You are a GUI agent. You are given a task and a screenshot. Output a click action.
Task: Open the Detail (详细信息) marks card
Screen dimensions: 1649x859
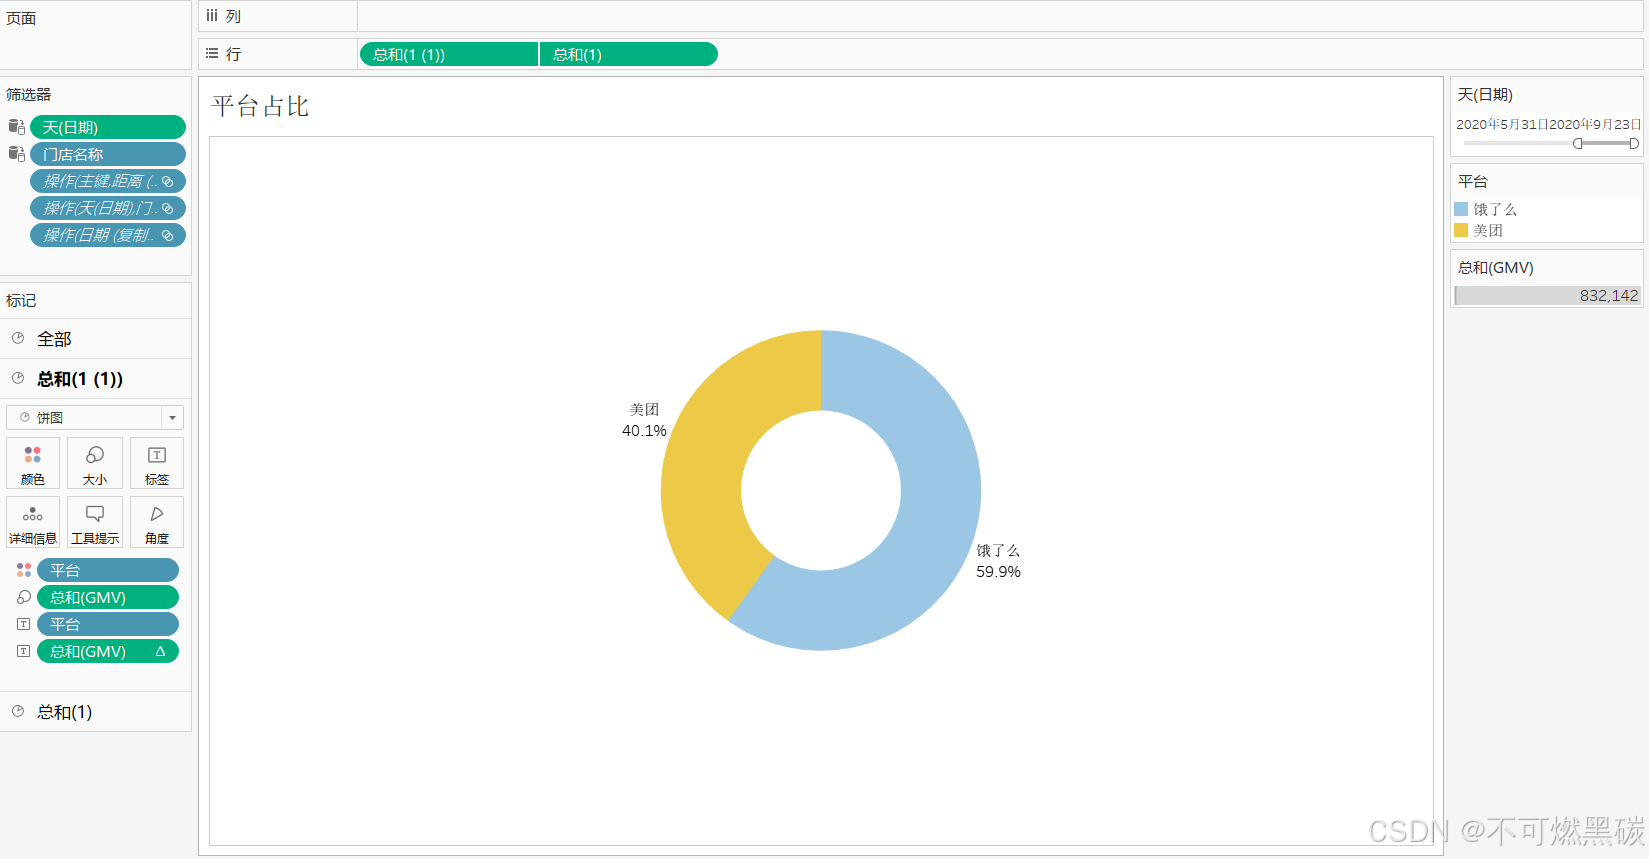click(33, 522)
